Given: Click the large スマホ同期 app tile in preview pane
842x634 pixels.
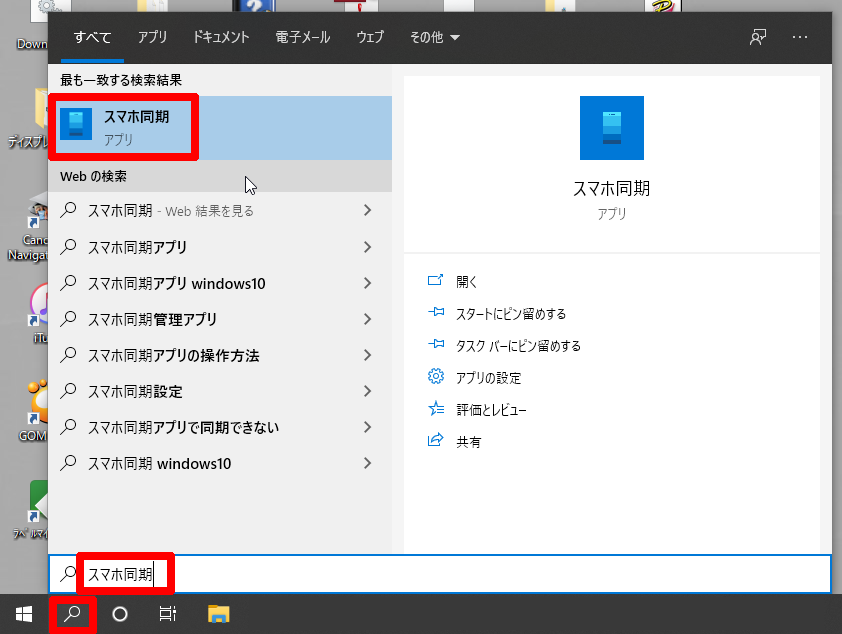Looking at the screenshot, I should click(612, 128).
